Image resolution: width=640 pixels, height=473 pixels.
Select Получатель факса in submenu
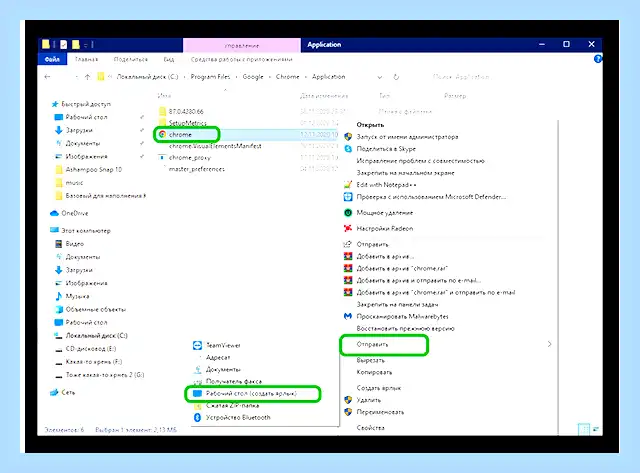point(234,381)
